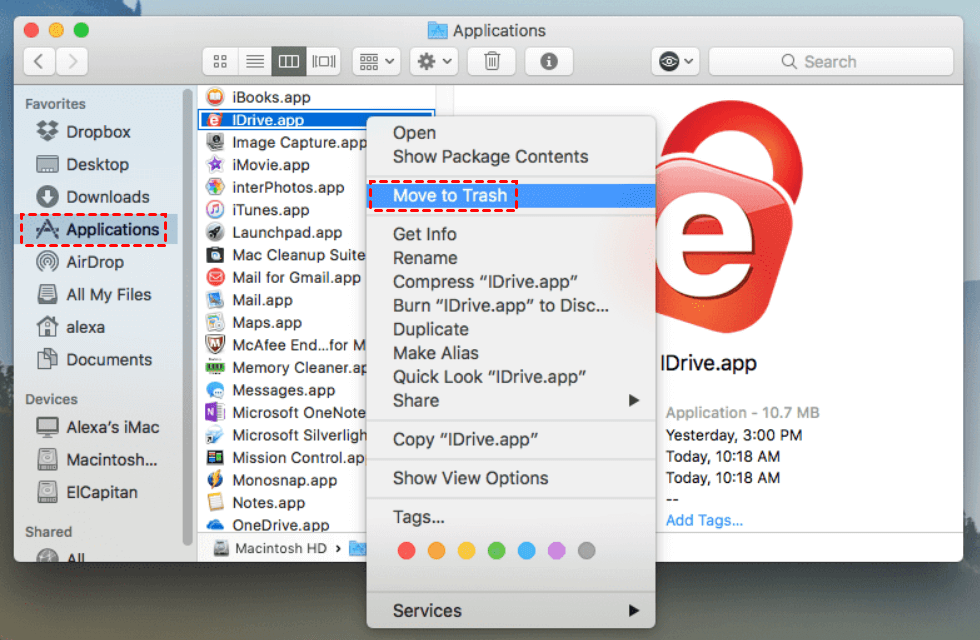Select Maps.app in the file list
The image size is (980, 640).
[267, 322]
